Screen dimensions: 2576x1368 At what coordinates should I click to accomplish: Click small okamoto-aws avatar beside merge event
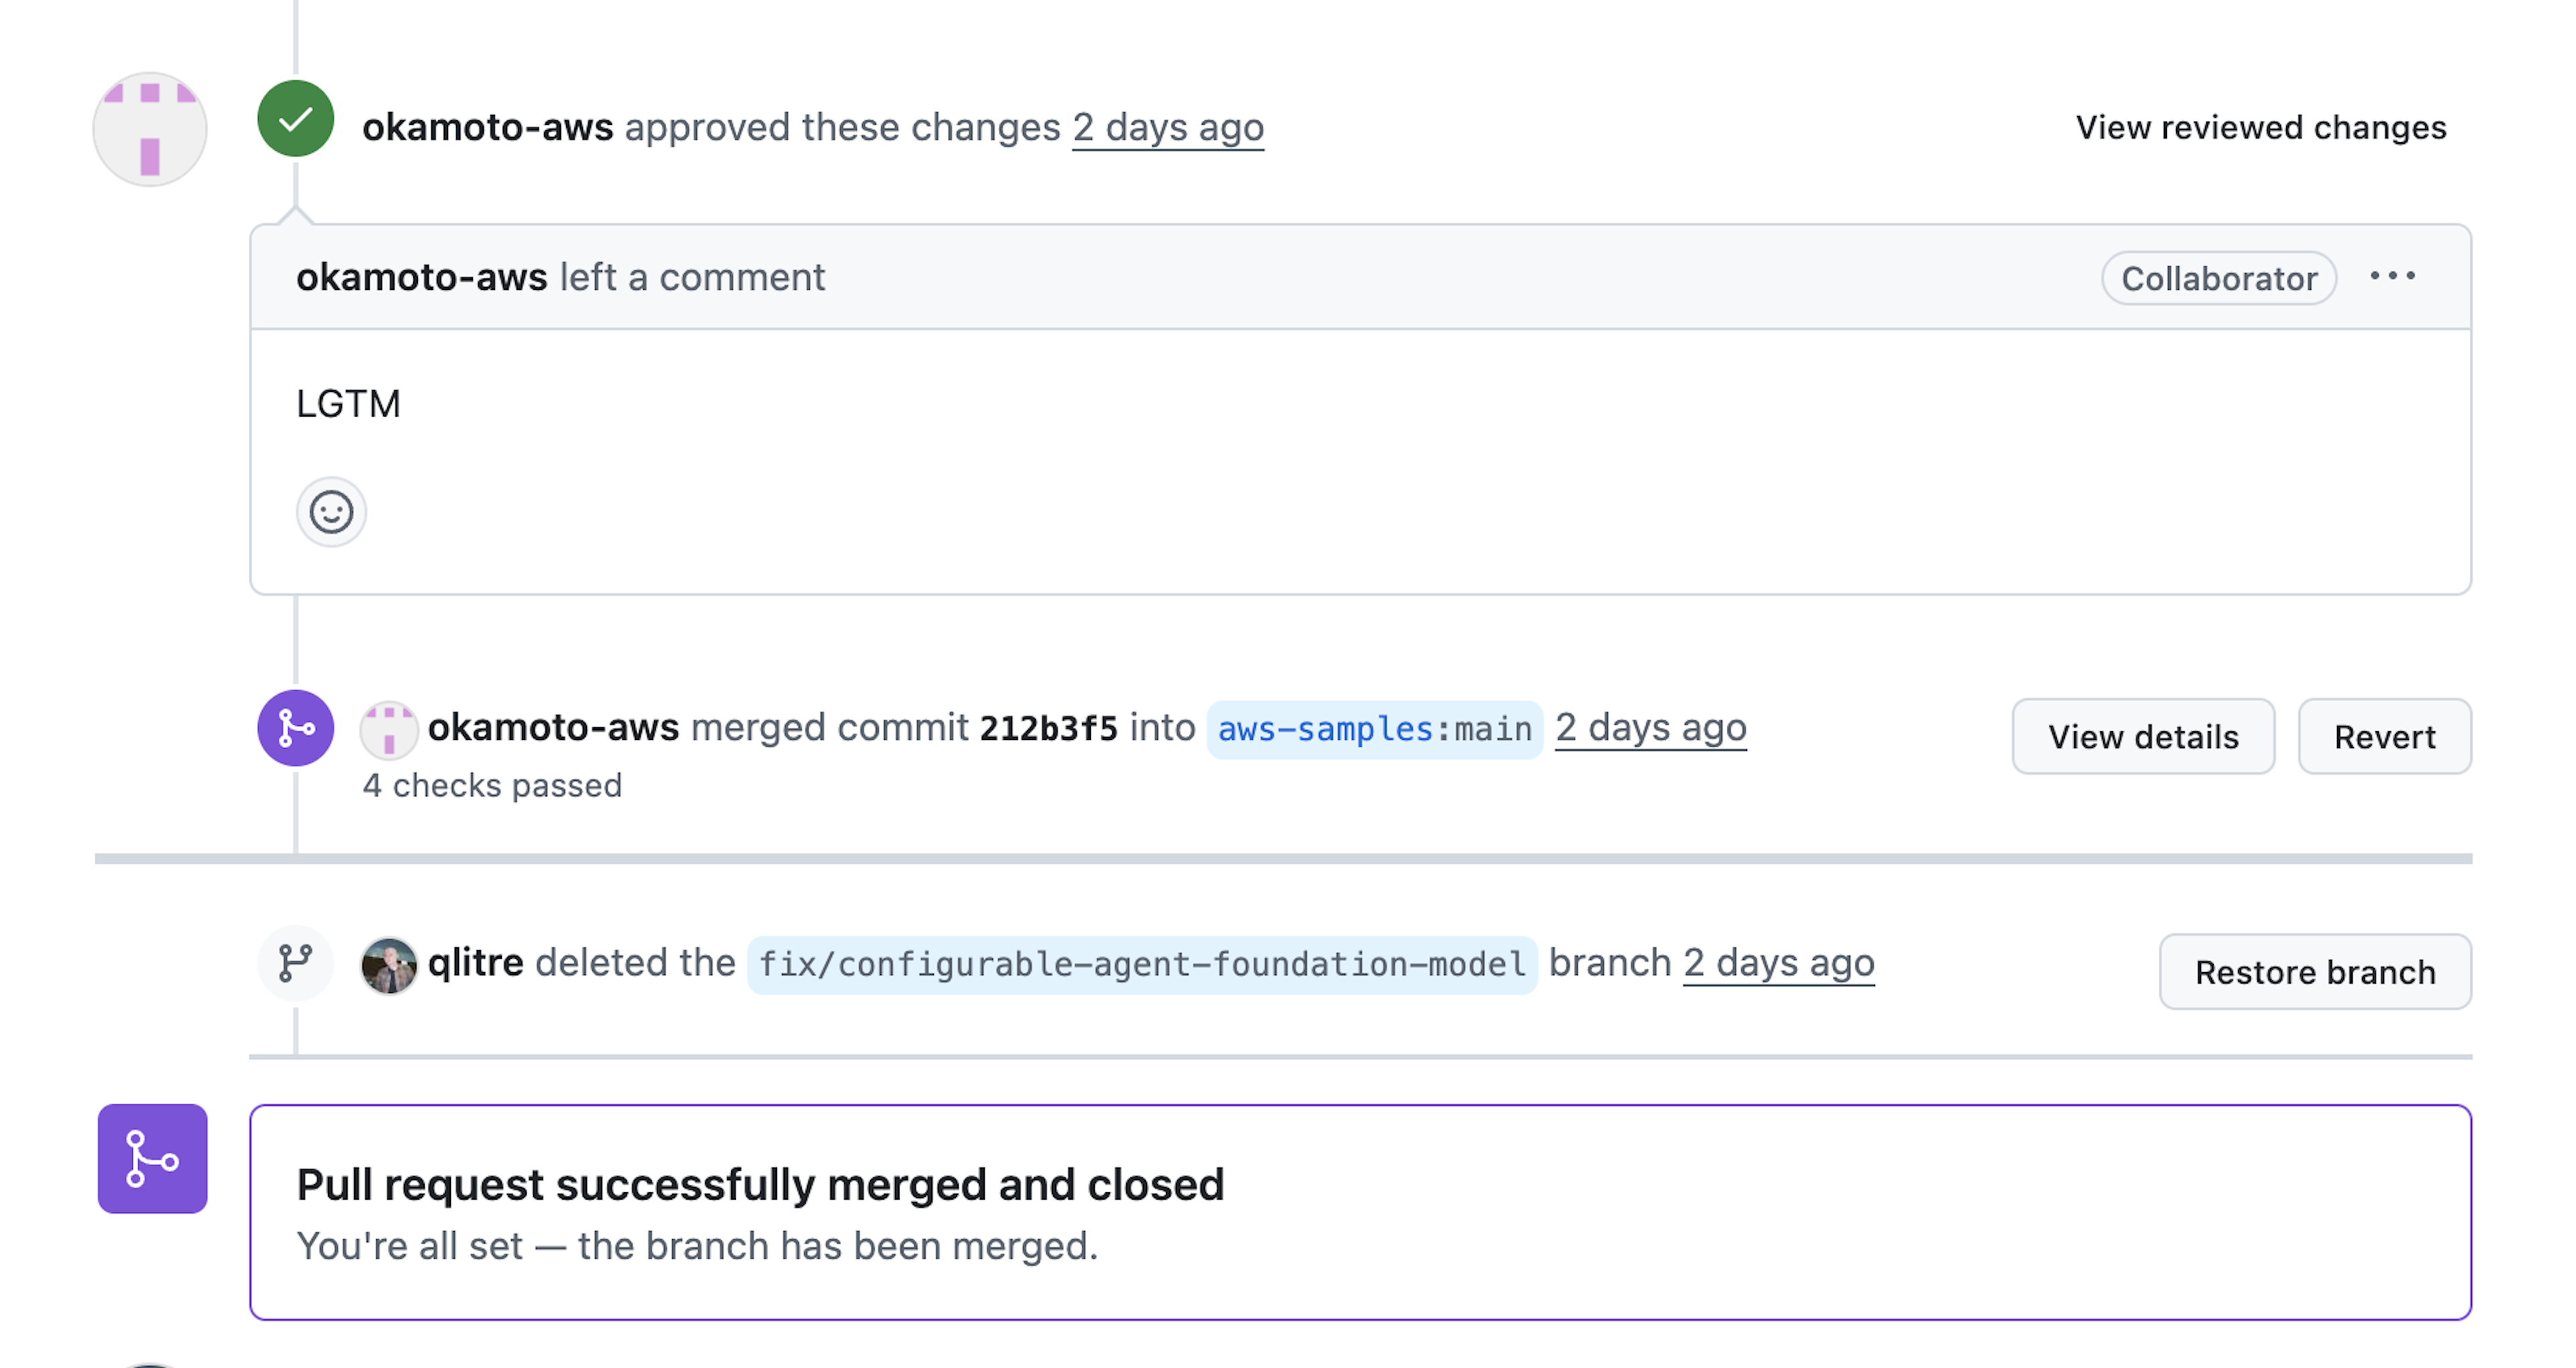coord(388,730)
